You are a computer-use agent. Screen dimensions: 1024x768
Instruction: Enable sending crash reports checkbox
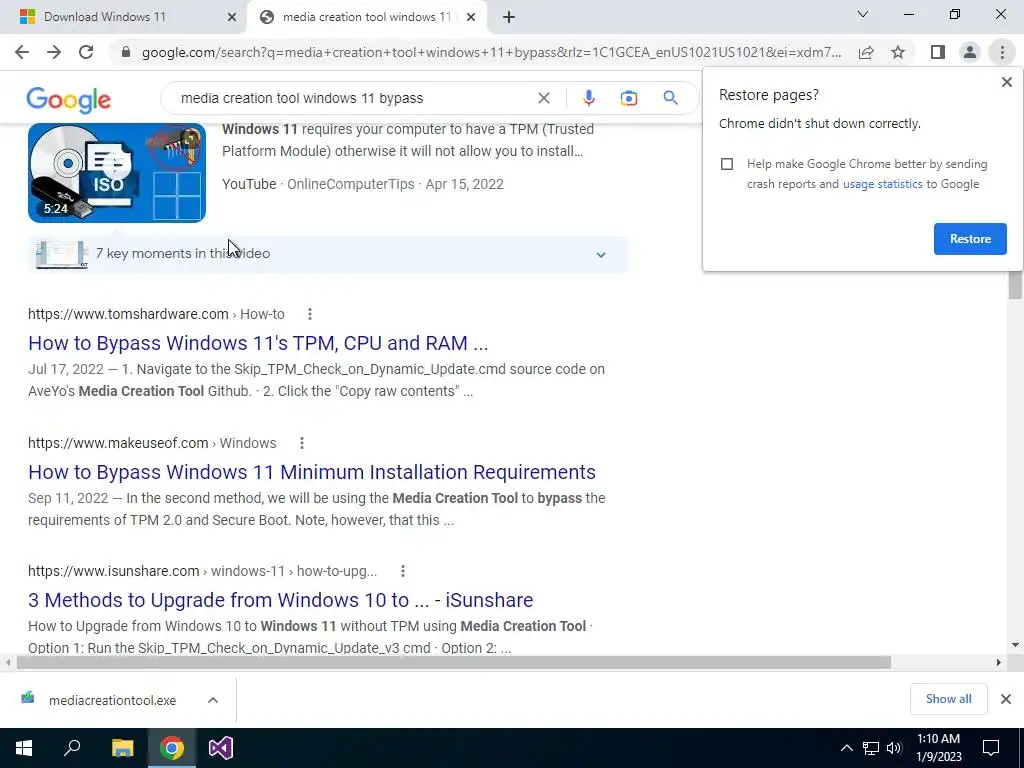(727, 164)
